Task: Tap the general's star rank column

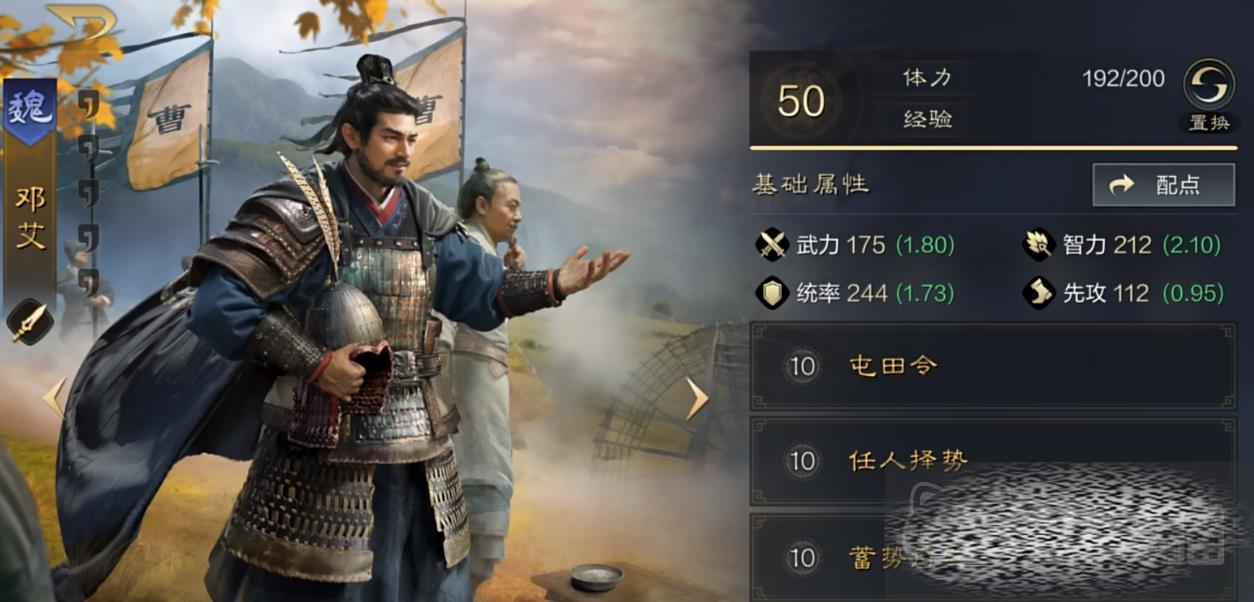Action: pos(88,193)
